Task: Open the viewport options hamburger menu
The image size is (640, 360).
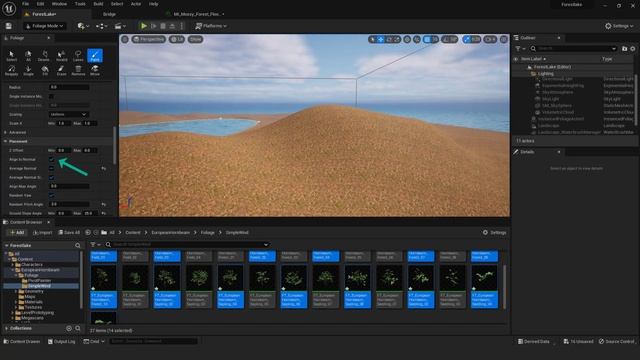Action: tap(125, 39)
